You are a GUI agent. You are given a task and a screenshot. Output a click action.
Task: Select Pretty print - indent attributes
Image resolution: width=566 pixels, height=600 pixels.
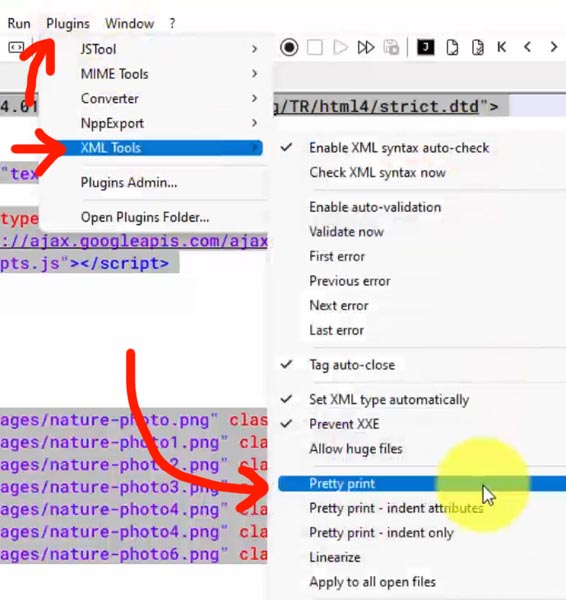pyautogui.click(x=396, y=508)
